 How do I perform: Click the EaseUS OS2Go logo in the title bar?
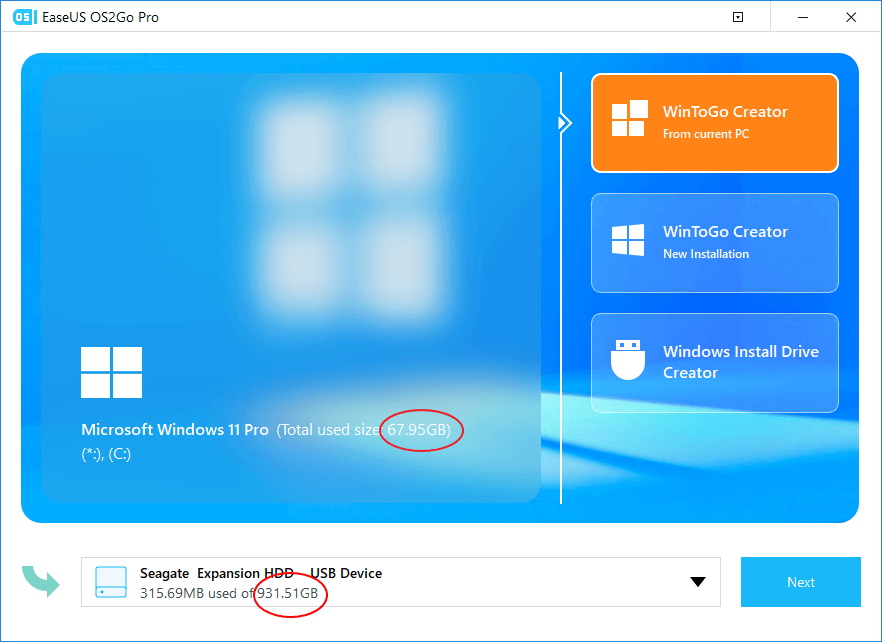tap(24, 17)
